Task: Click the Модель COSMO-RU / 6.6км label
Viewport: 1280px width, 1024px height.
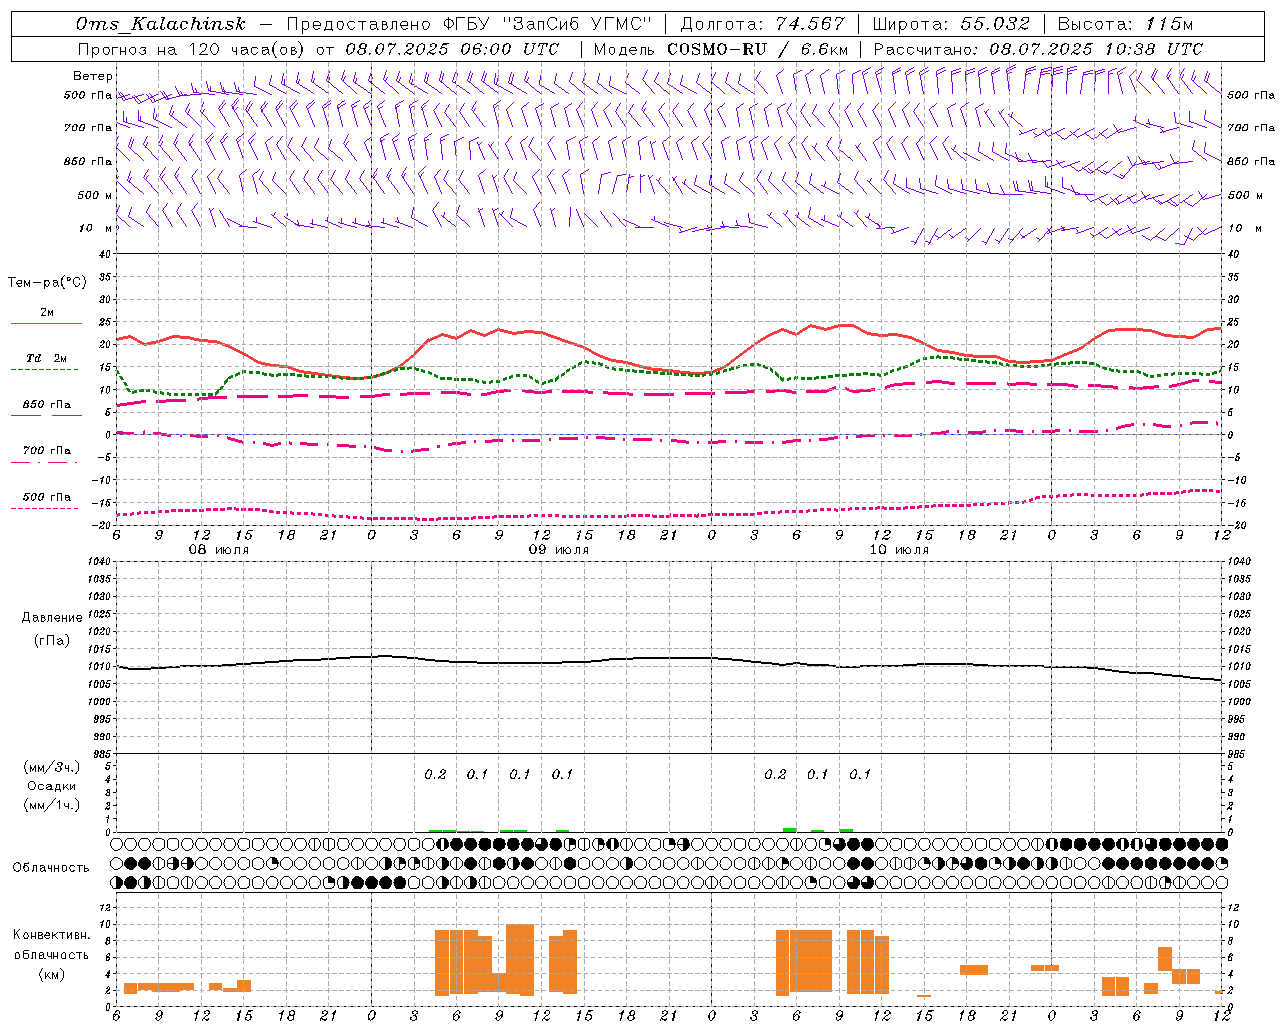Action: (x=721, y=49)
